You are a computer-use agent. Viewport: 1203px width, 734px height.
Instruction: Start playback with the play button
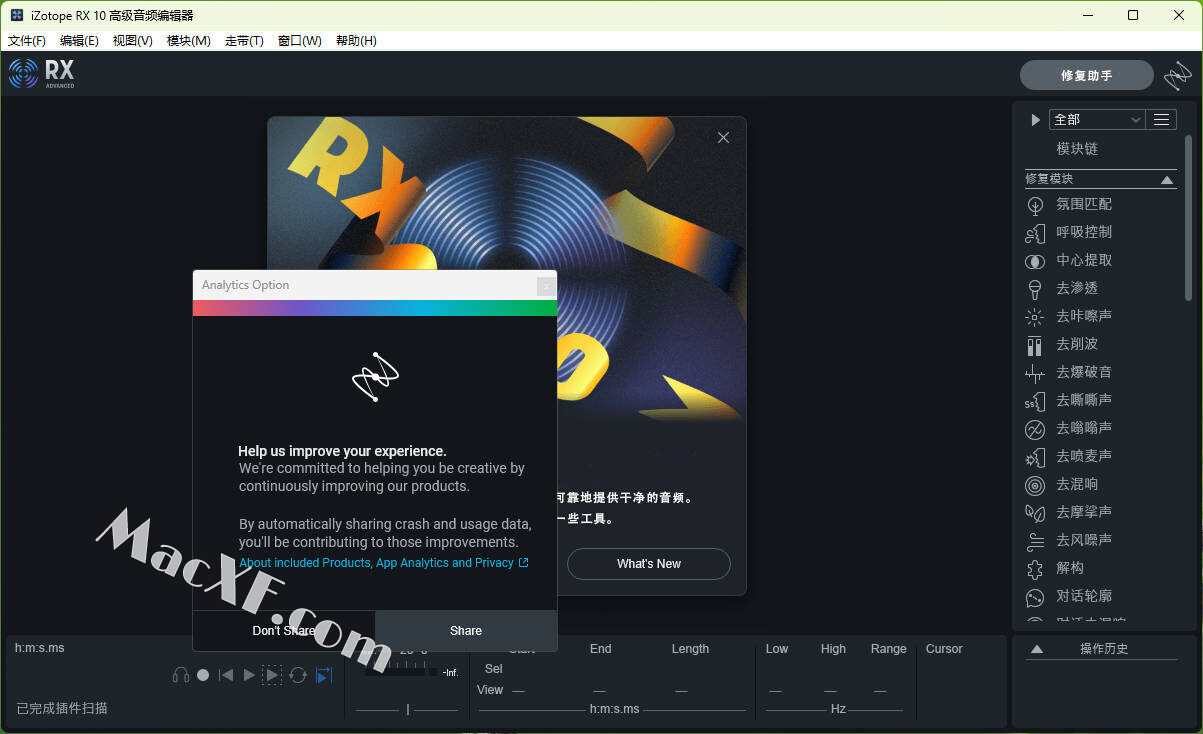pos(249,675)
